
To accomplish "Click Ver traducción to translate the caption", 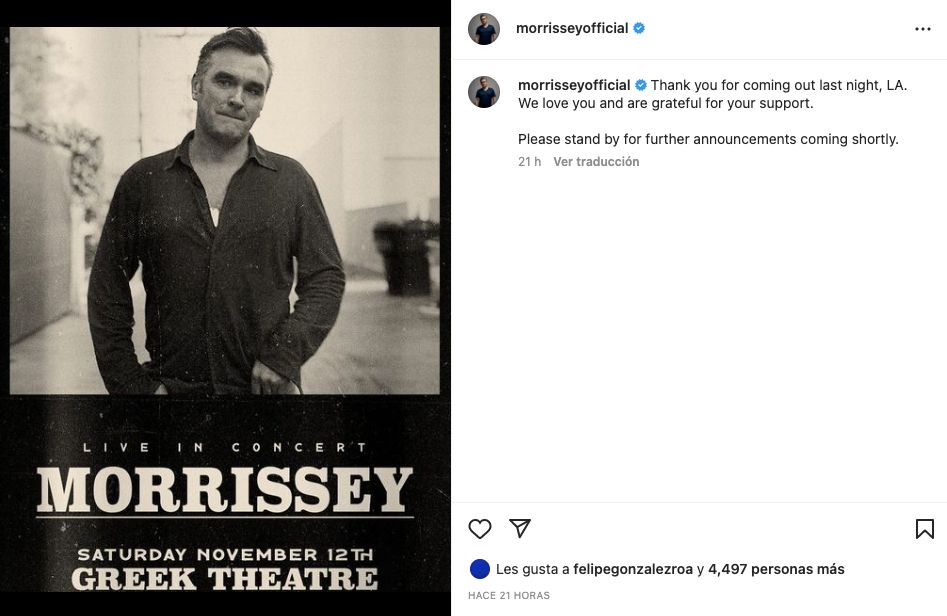I will click(x=596, y=161).
